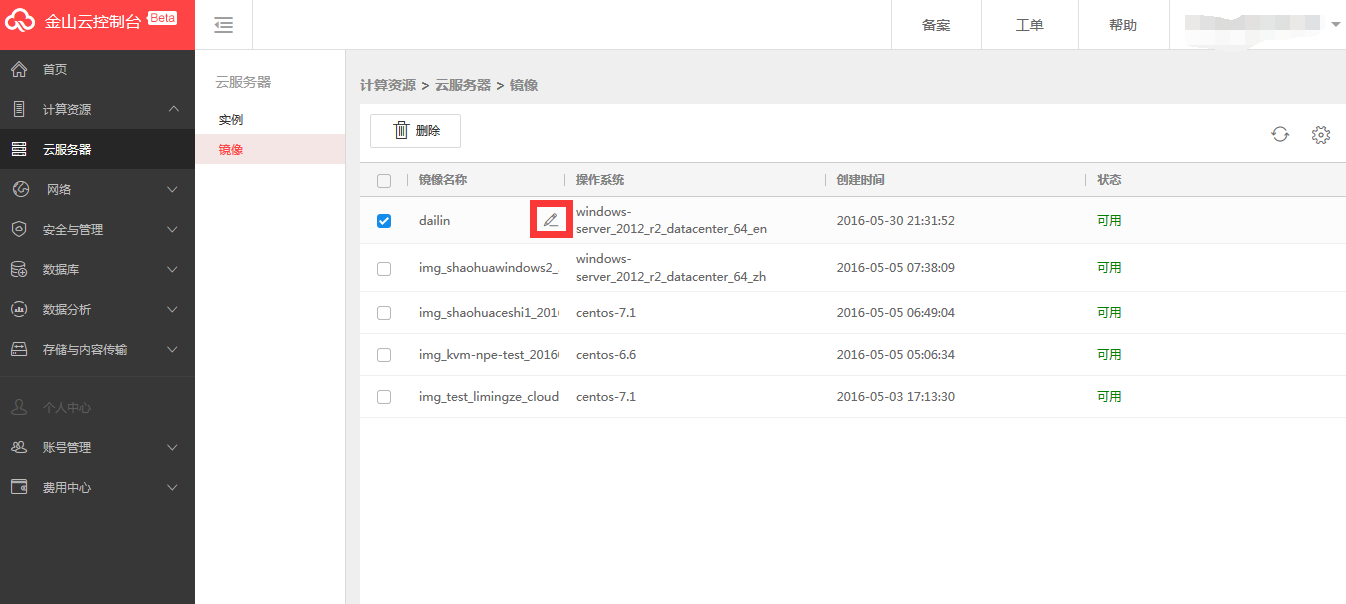Viewport: 1346px width, 604px height.
Task: Select 镜像 in the submenu
Action: [231, 150]
